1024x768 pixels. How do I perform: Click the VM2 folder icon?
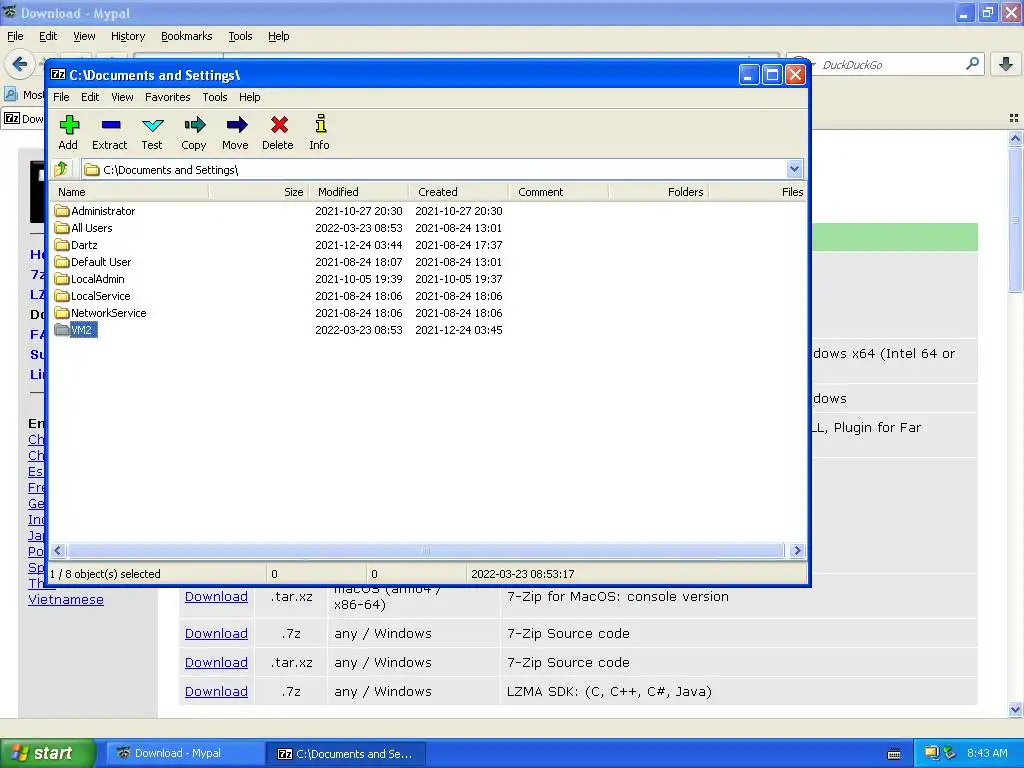62,330
